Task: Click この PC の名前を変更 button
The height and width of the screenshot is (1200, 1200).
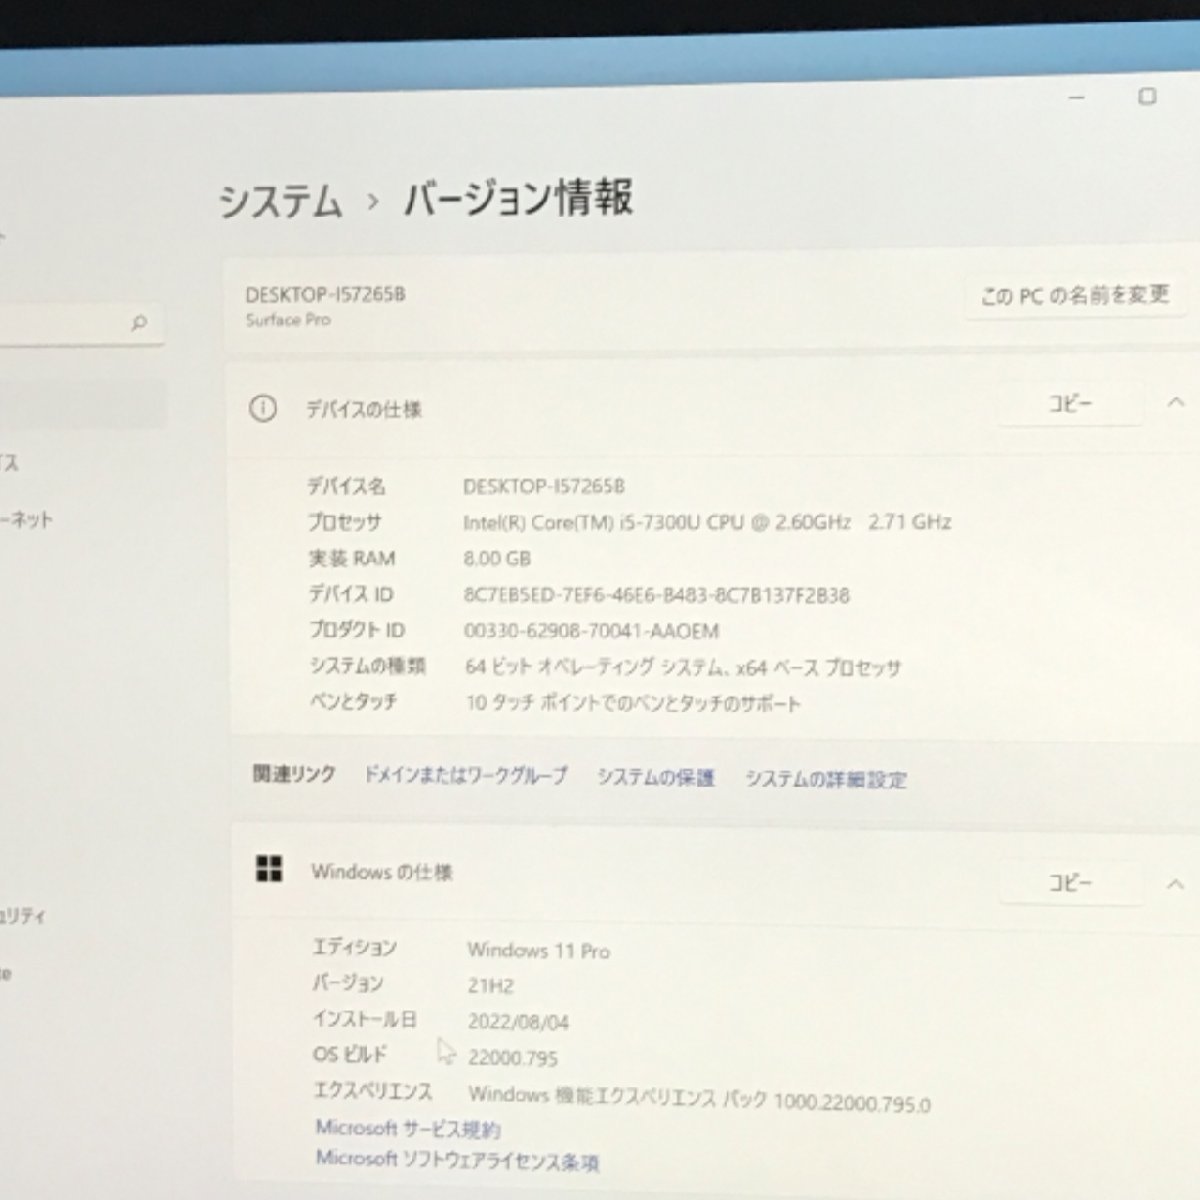Action: click(1075, 296)
